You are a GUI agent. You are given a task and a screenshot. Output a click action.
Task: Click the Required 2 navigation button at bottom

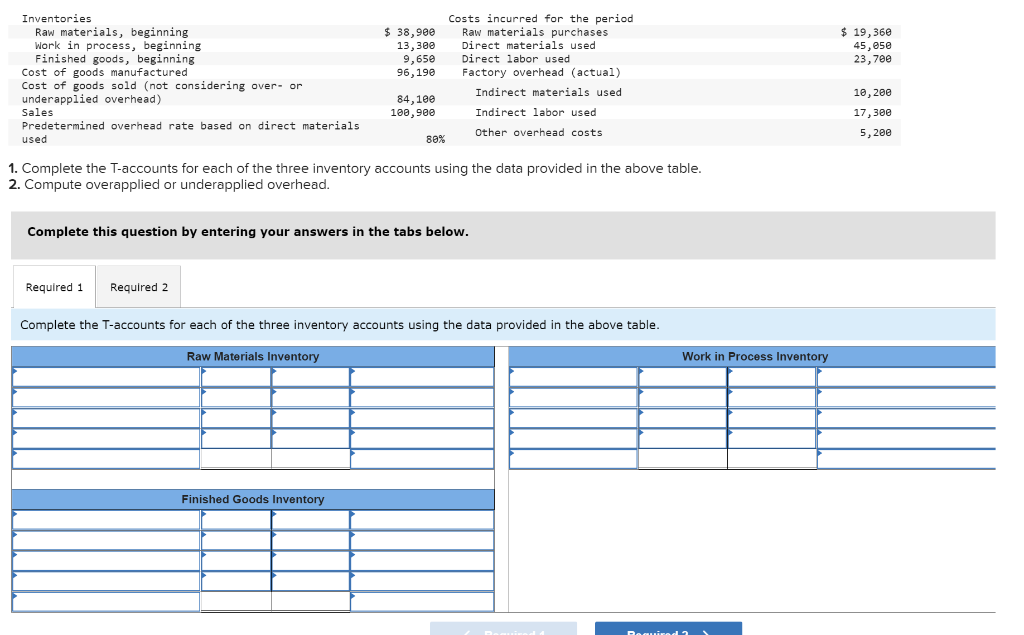pyautogui.click(x=668, y=628)
